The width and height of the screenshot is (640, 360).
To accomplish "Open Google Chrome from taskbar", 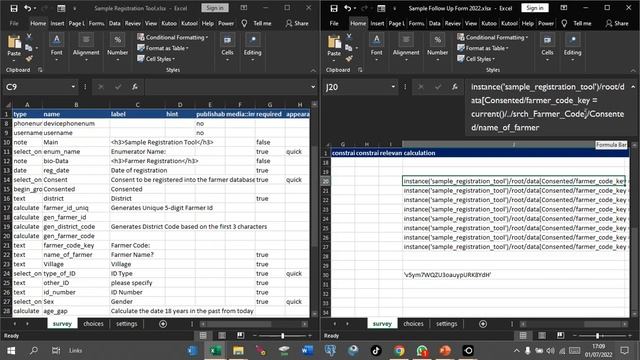I will coord(399,350).
